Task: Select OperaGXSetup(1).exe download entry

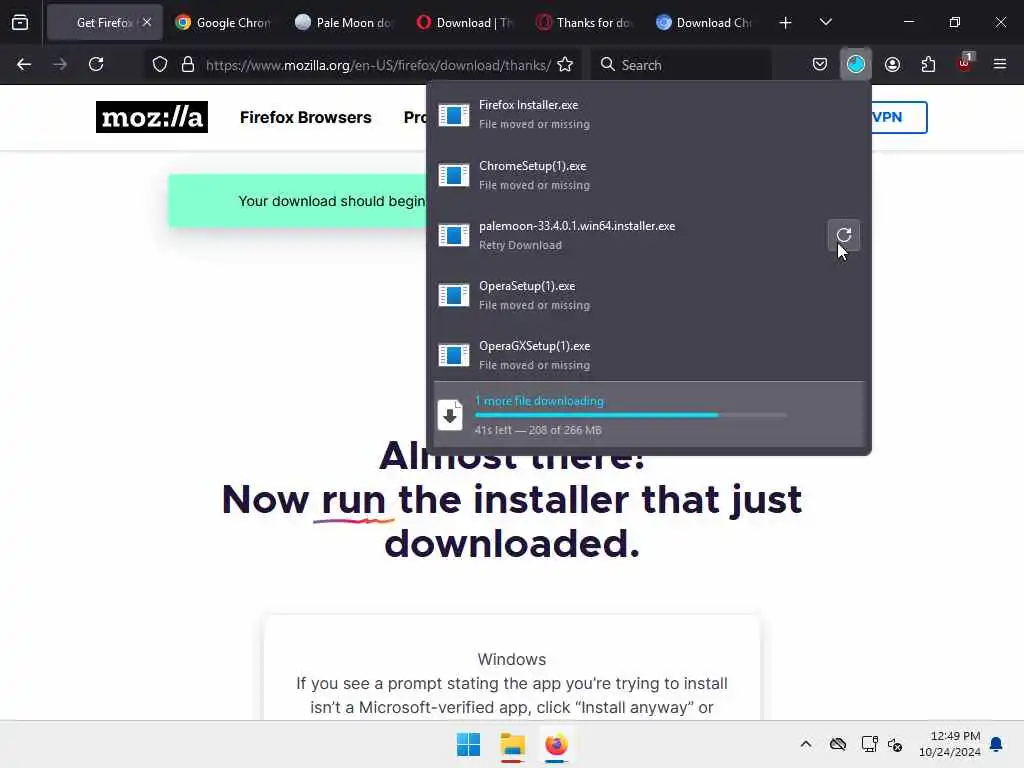Action: pyautogui.click(x=649, y=355)
